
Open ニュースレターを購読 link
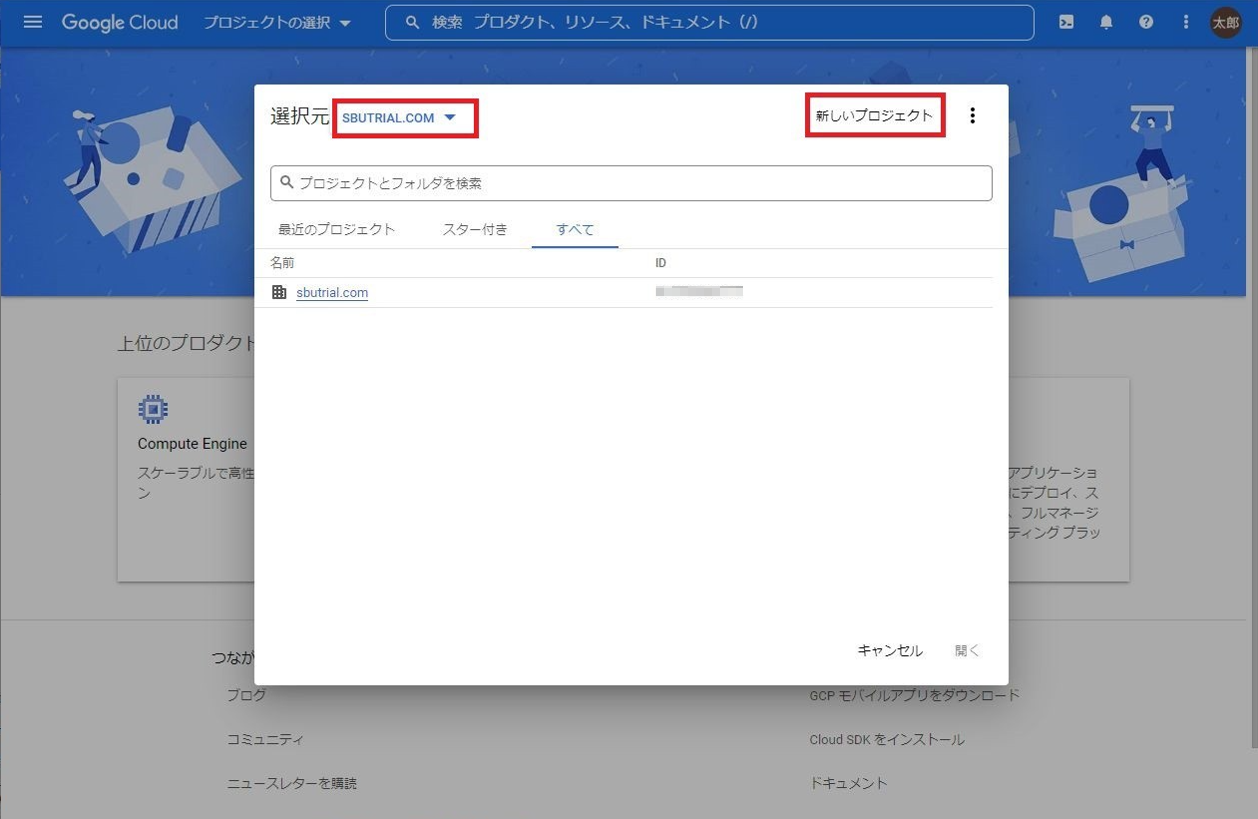[x=291, y=783]
